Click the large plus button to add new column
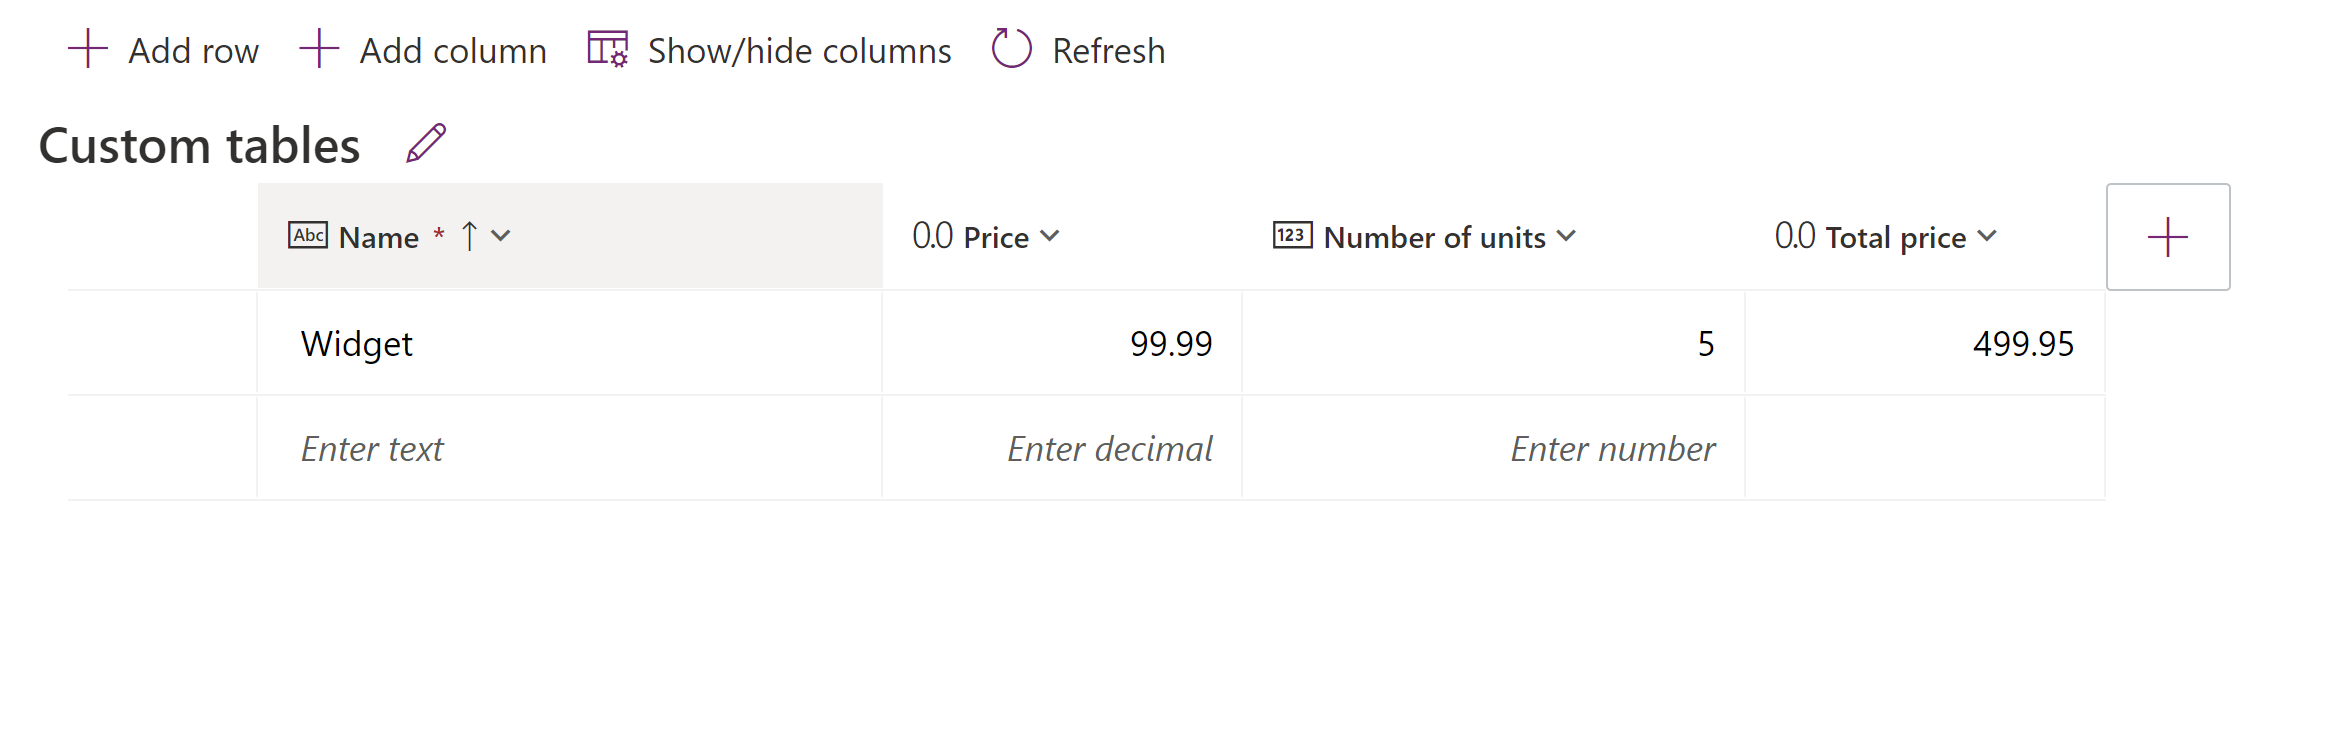The image size is (2347, 735). click(x=2166, y=237)
